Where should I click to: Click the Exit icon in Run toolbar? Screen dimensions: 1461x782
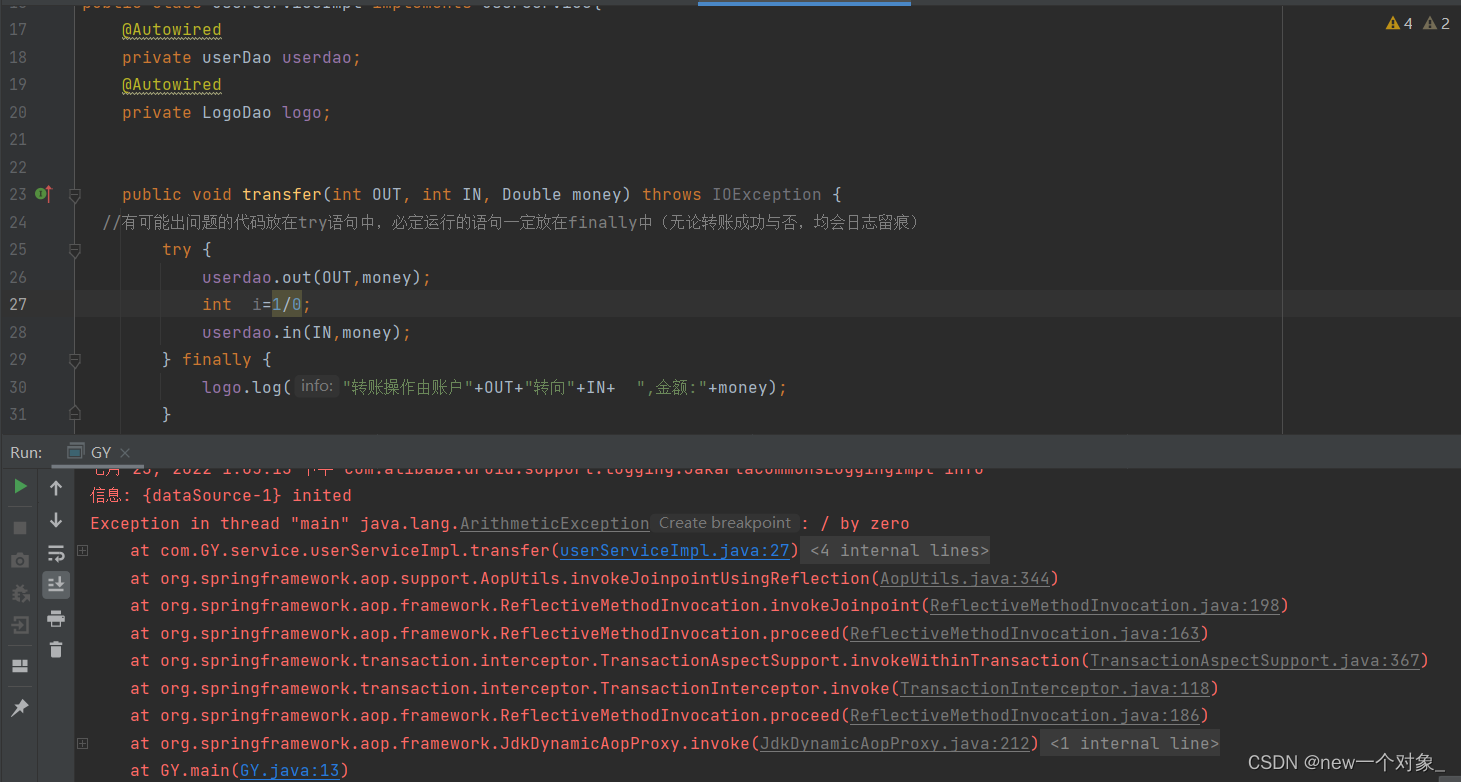click(x=20, y=626)
